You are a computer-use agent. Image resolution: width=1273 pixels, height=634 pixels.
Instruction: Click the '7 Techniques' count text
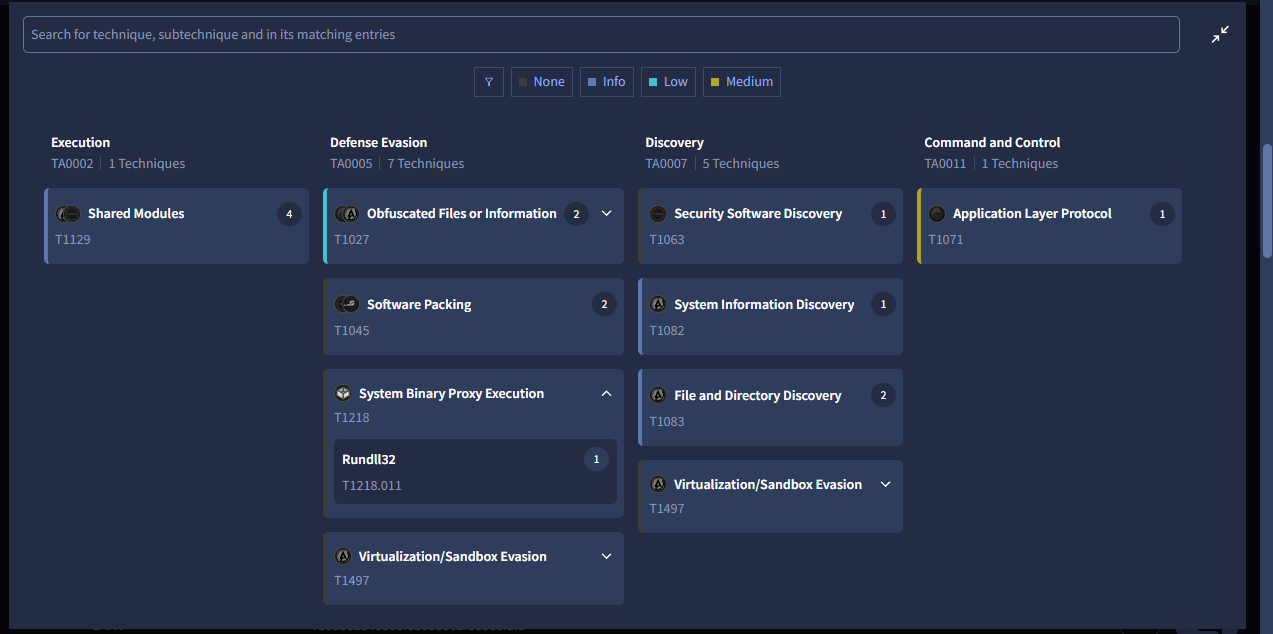pyautogui.click(x=426, y=164)
